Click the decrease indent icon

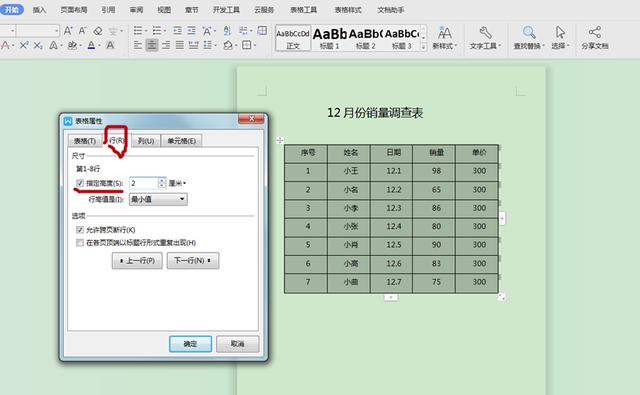[x=177, y=31]
